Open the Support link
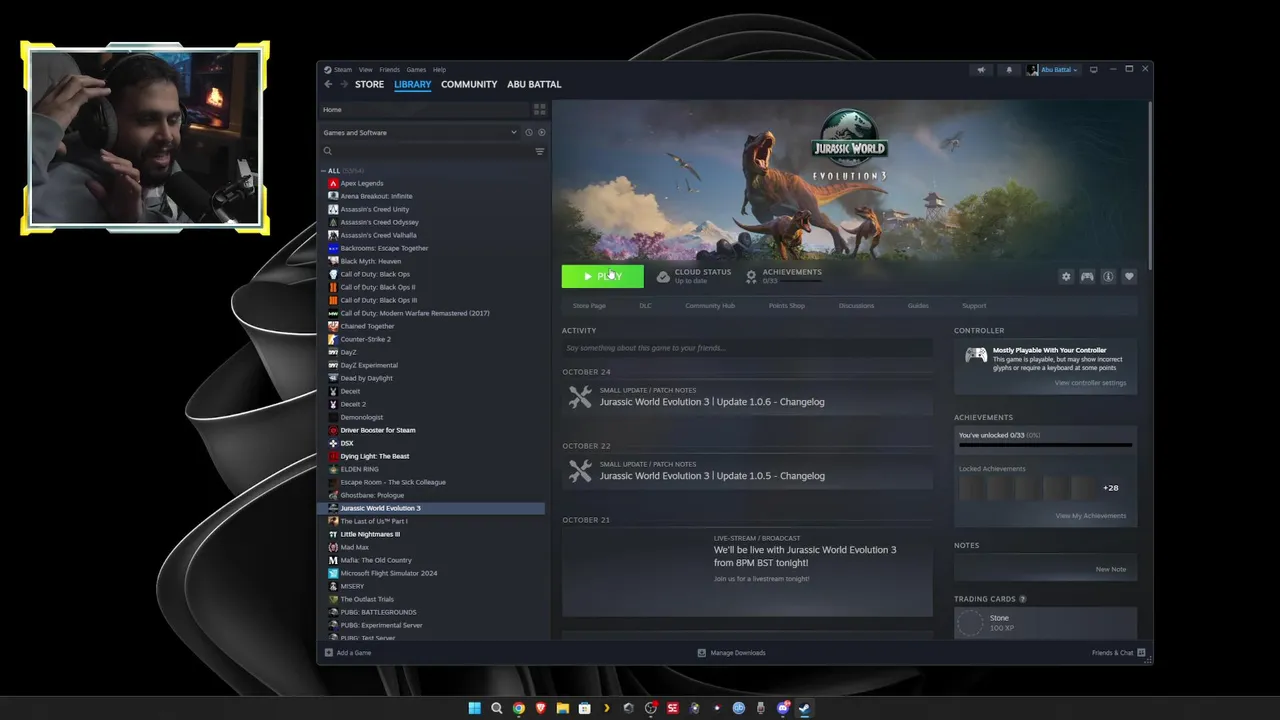The image size is (1280, 720). [x=974, y=306]
